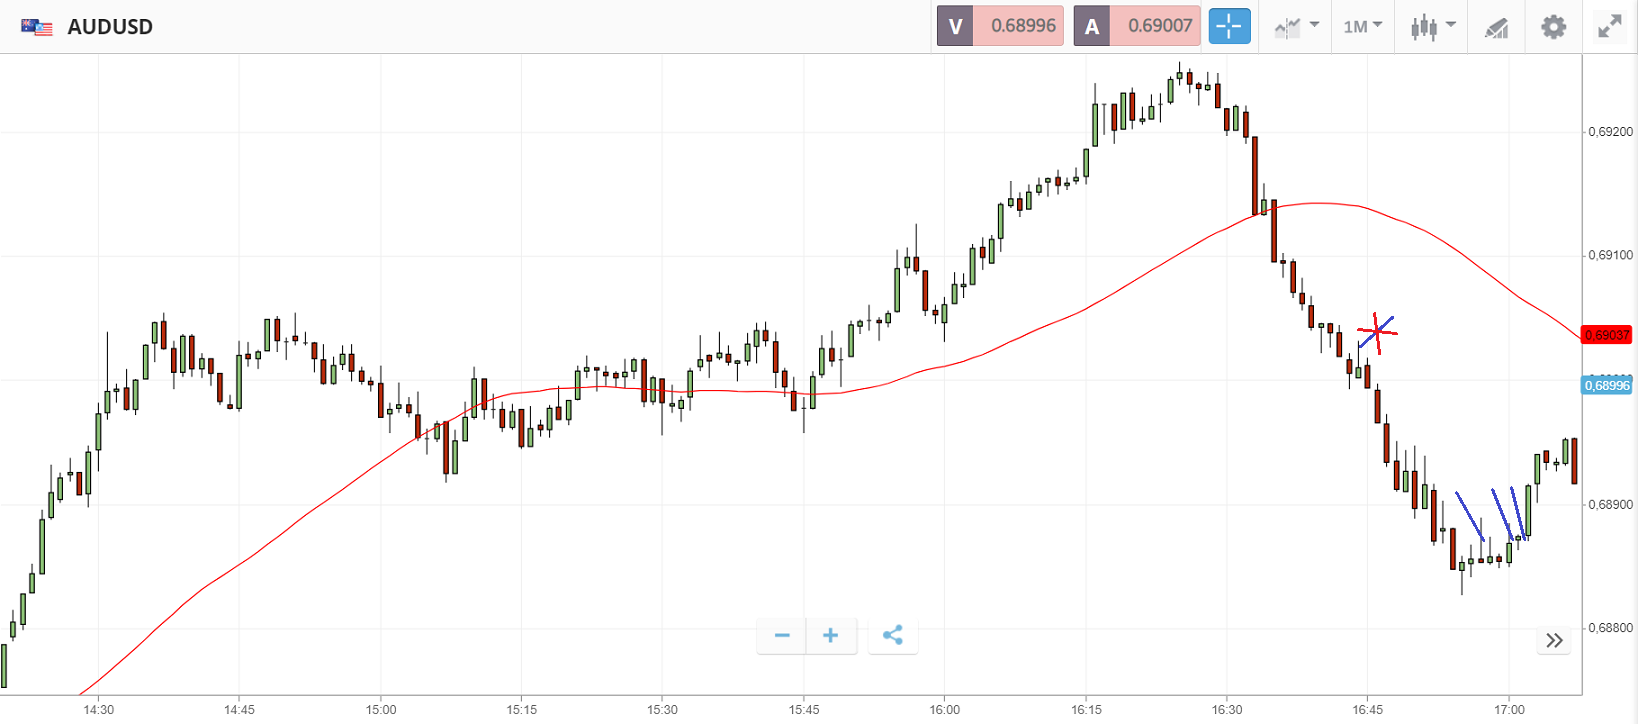Select the red cross drawing marker
The height and width of the screenshot is (724, 1638).
[1377, 331]
